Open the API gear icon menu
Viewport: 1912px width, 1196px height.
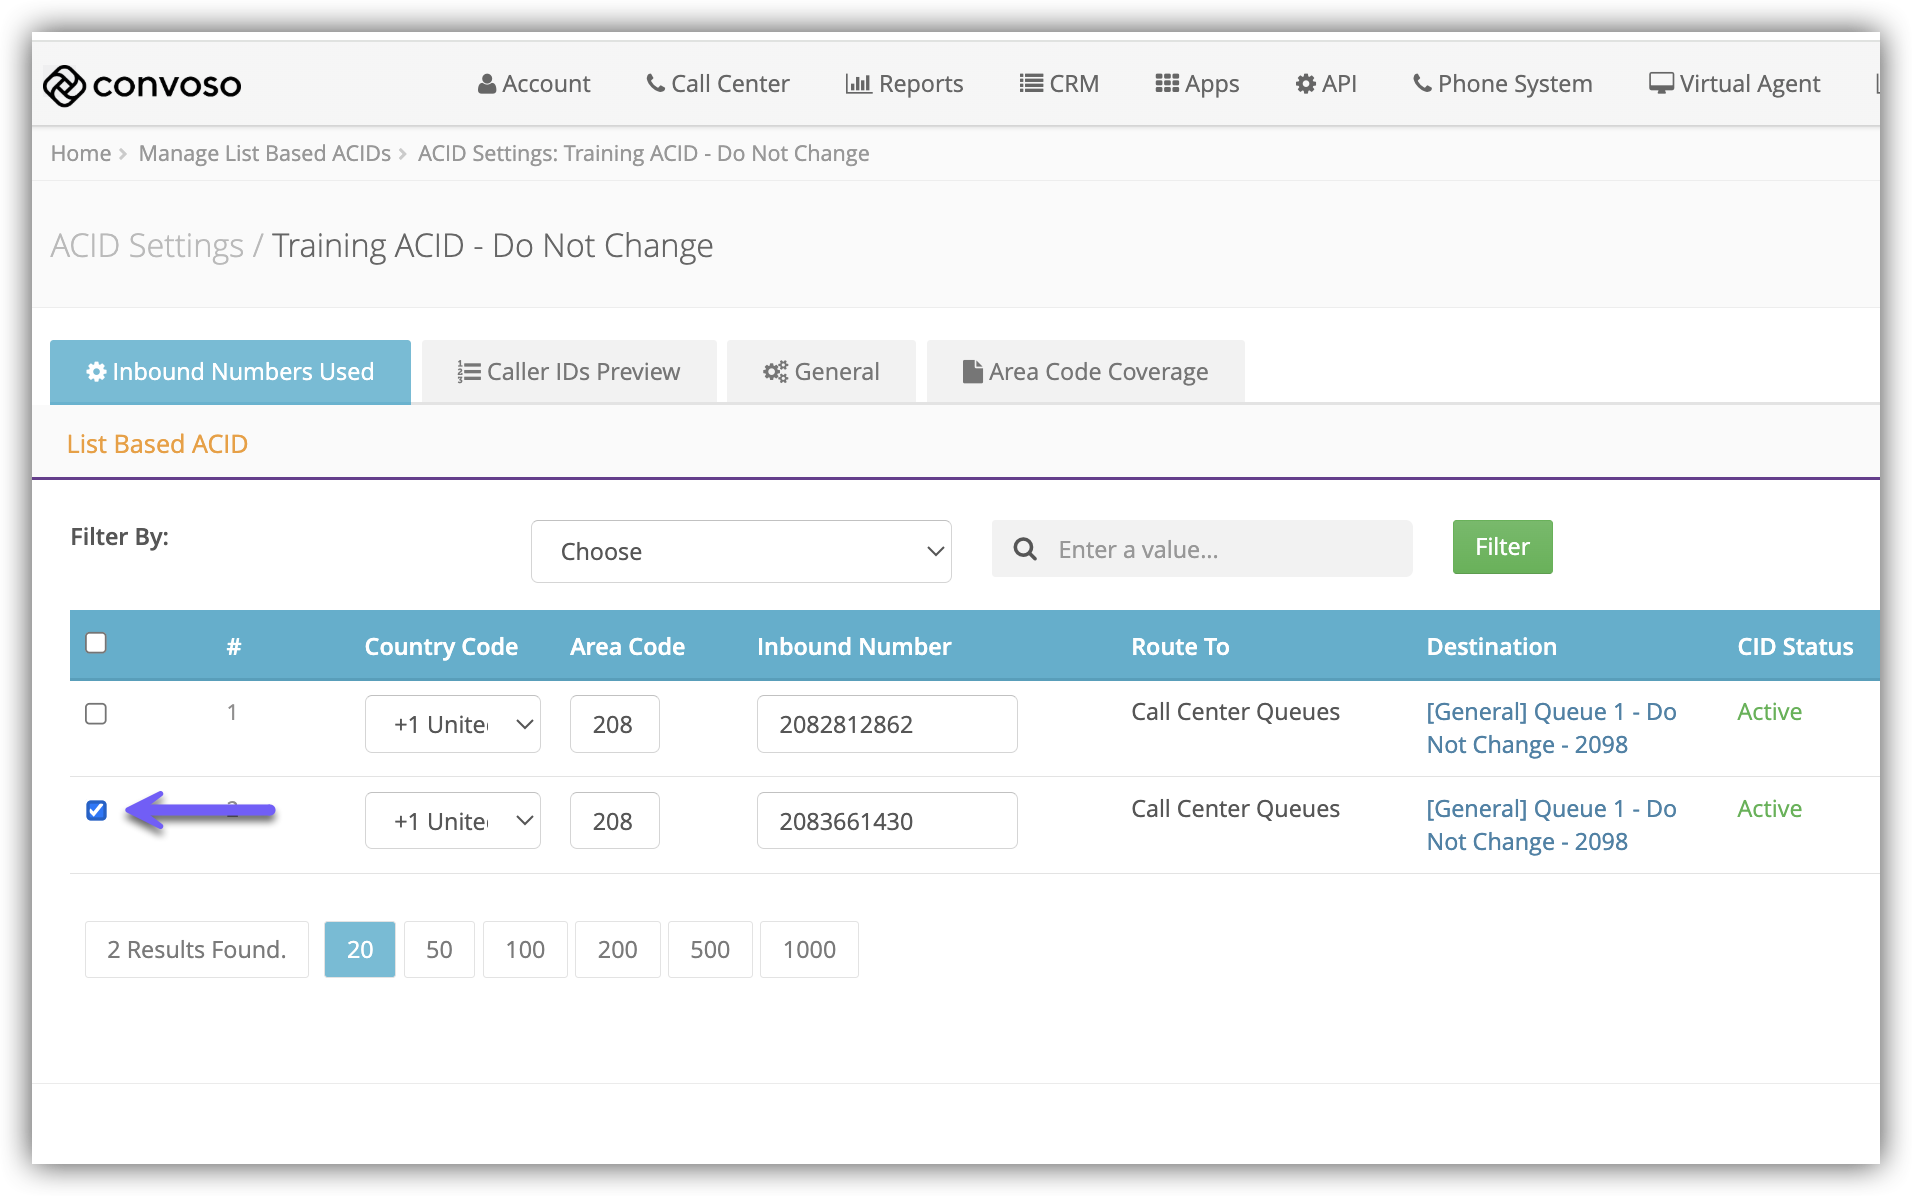coord(1305,84)
